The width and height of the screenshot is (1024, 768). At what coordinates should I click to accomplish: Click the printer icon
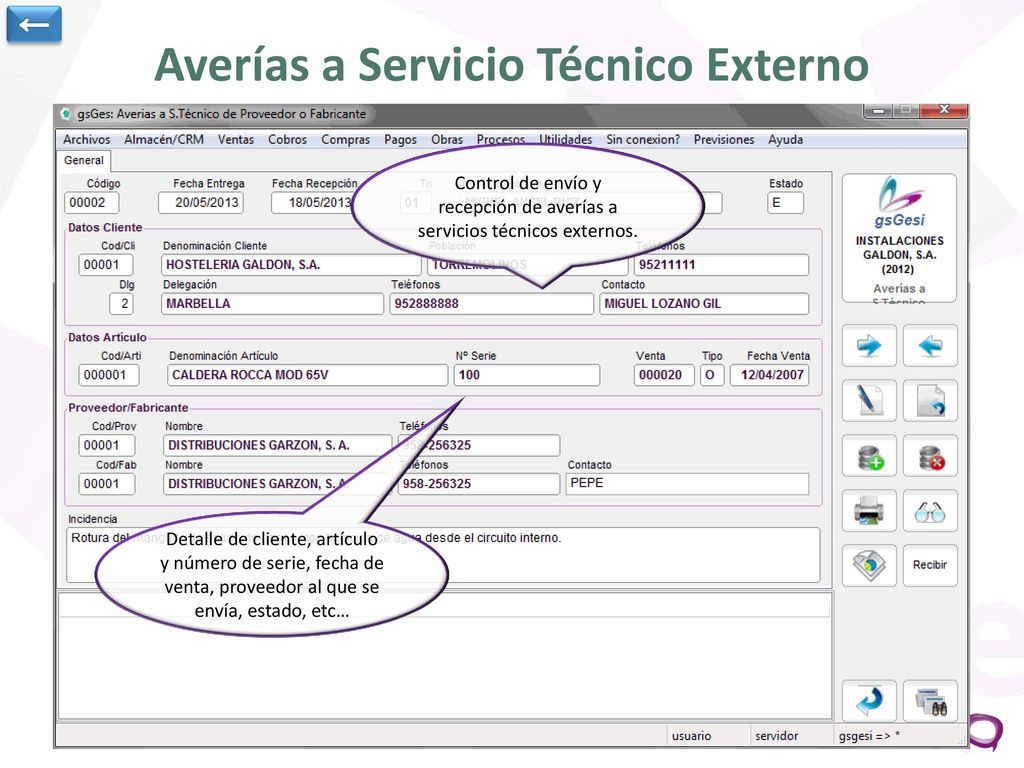[x=869, y=511]
